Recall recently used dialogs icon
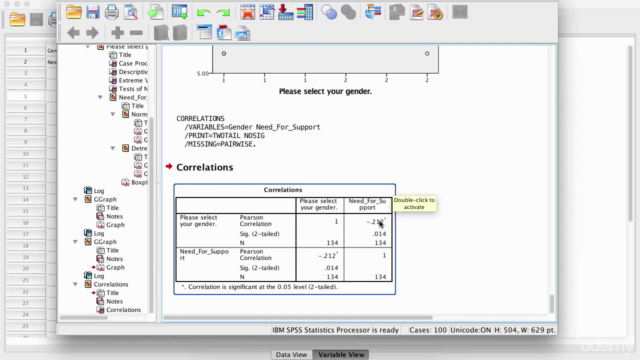The image size is (640, 360). (x=180, y=12)
